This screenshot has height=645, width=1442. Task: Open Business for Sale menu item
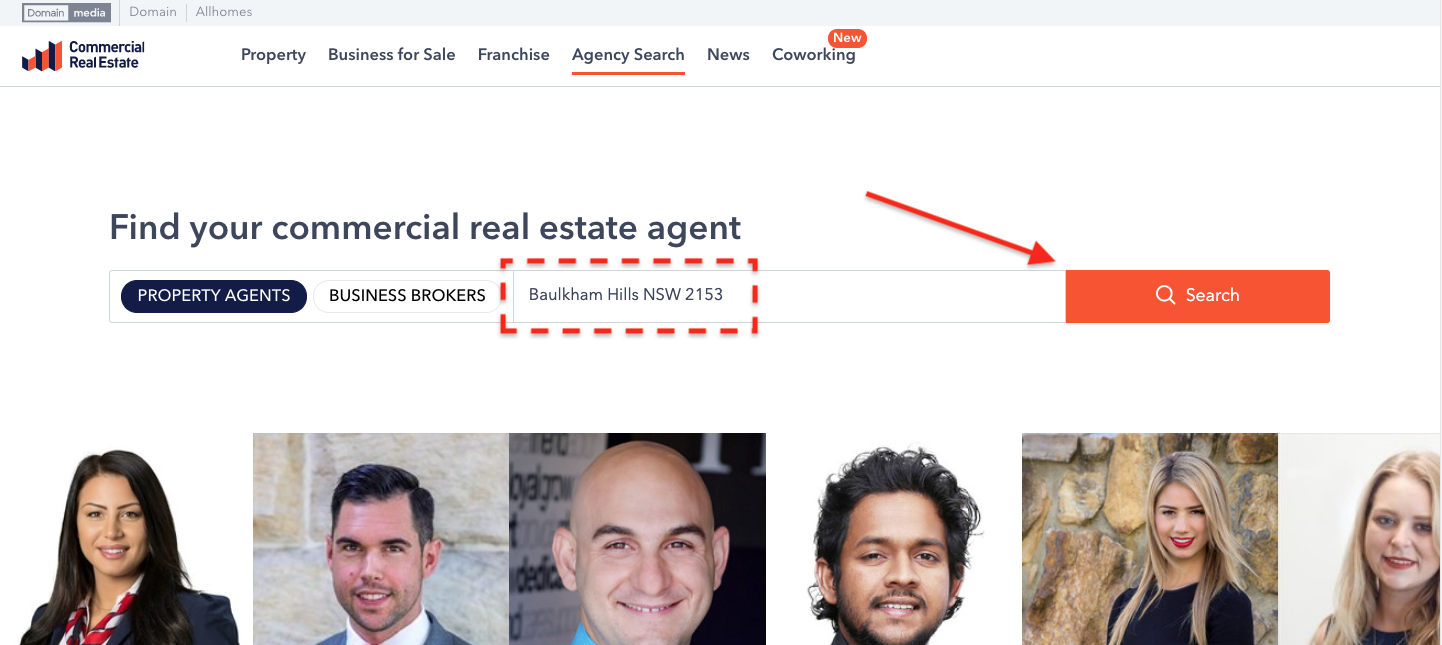pyautogui.click(x=391, y=55)
